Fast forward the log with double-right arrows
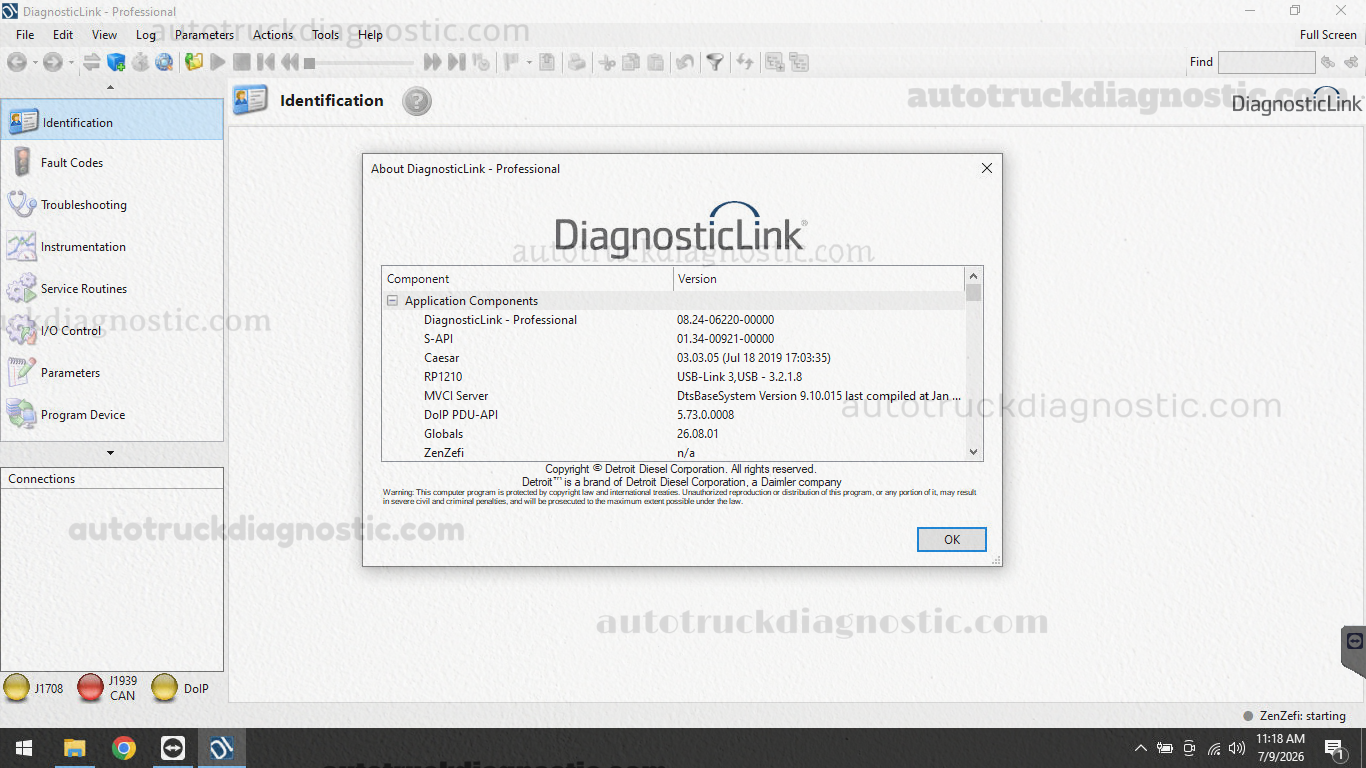Screen dimensions: 1366x768 [432, 62]
